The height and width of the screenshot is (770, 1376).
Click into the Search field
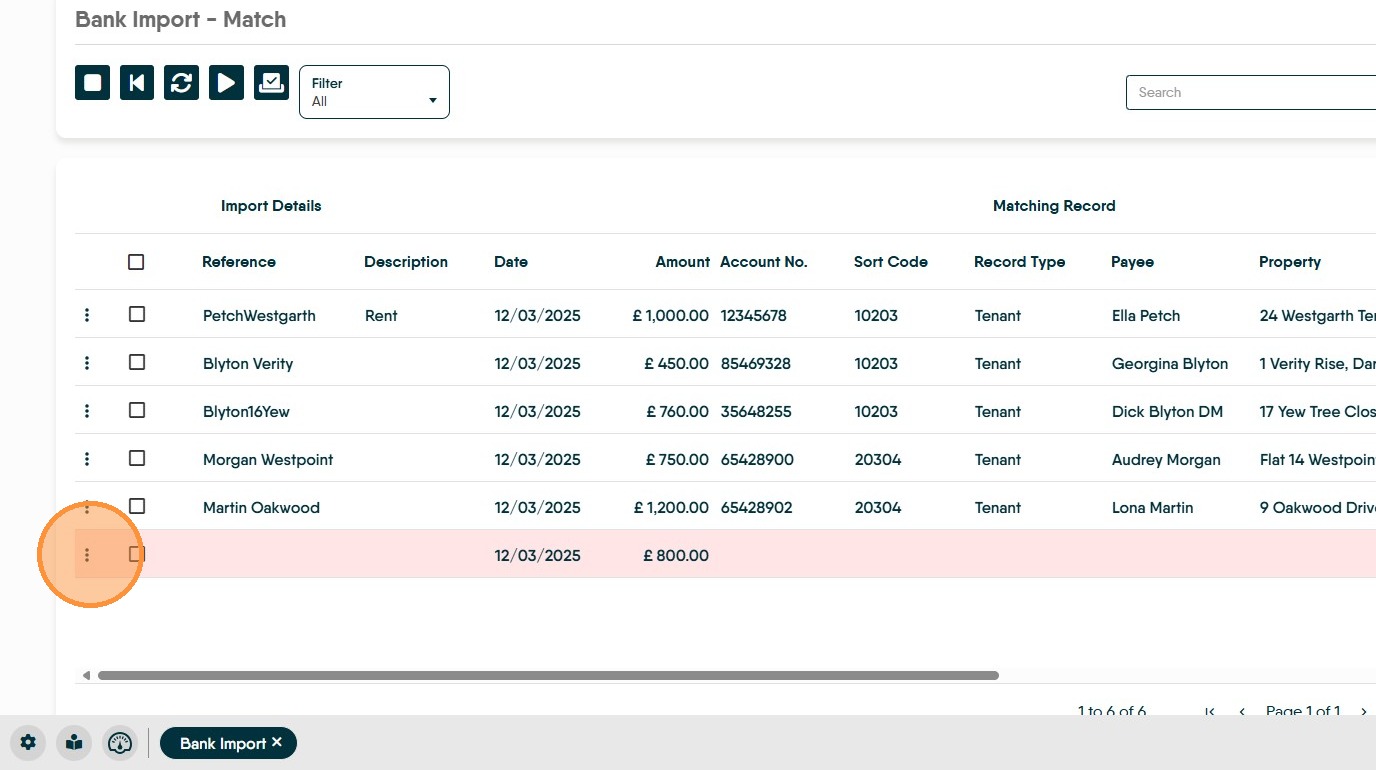(1250, 92)
